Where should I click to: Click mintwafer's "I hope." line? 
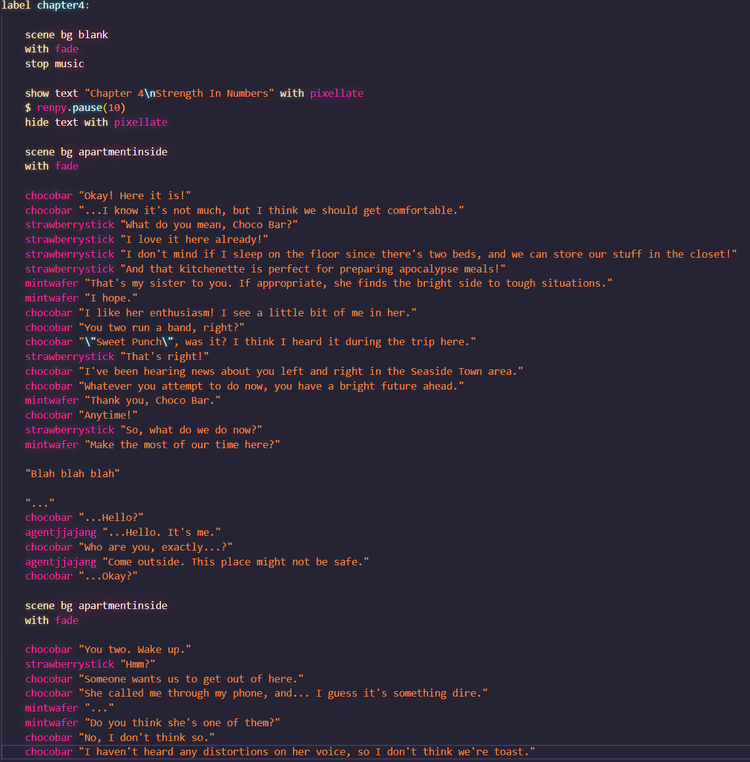point(111,298)
